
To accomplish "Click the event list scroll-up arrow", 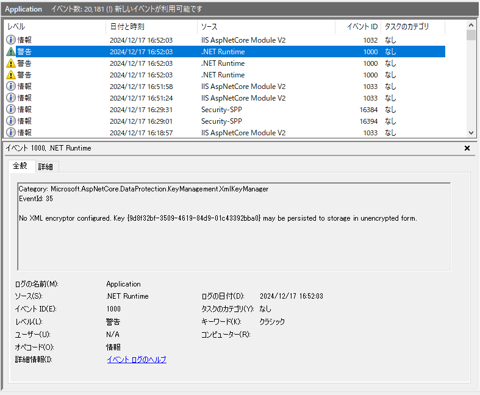I will [471, 25].
